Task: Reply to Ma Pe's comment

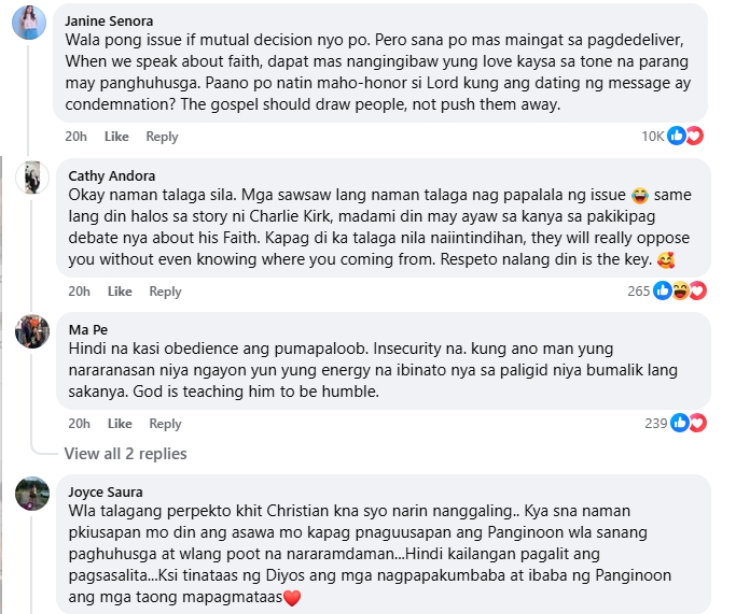Action: [x=165, y=423]
